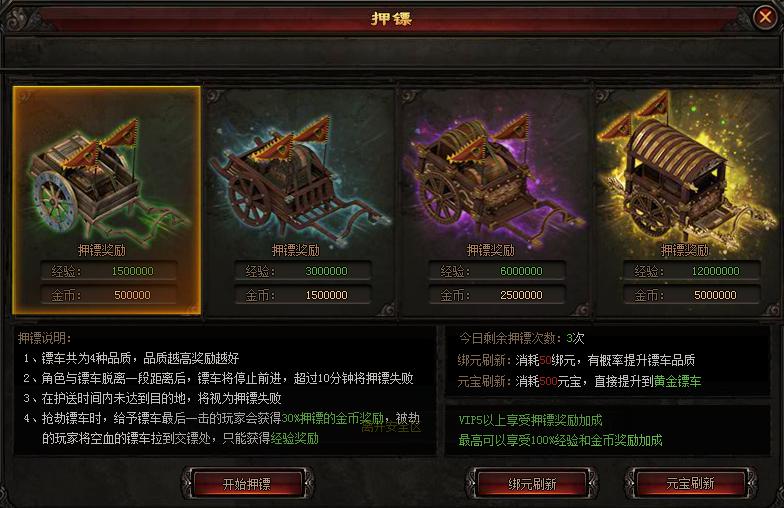Click the 3000000 experience reward value

point(326,271)
